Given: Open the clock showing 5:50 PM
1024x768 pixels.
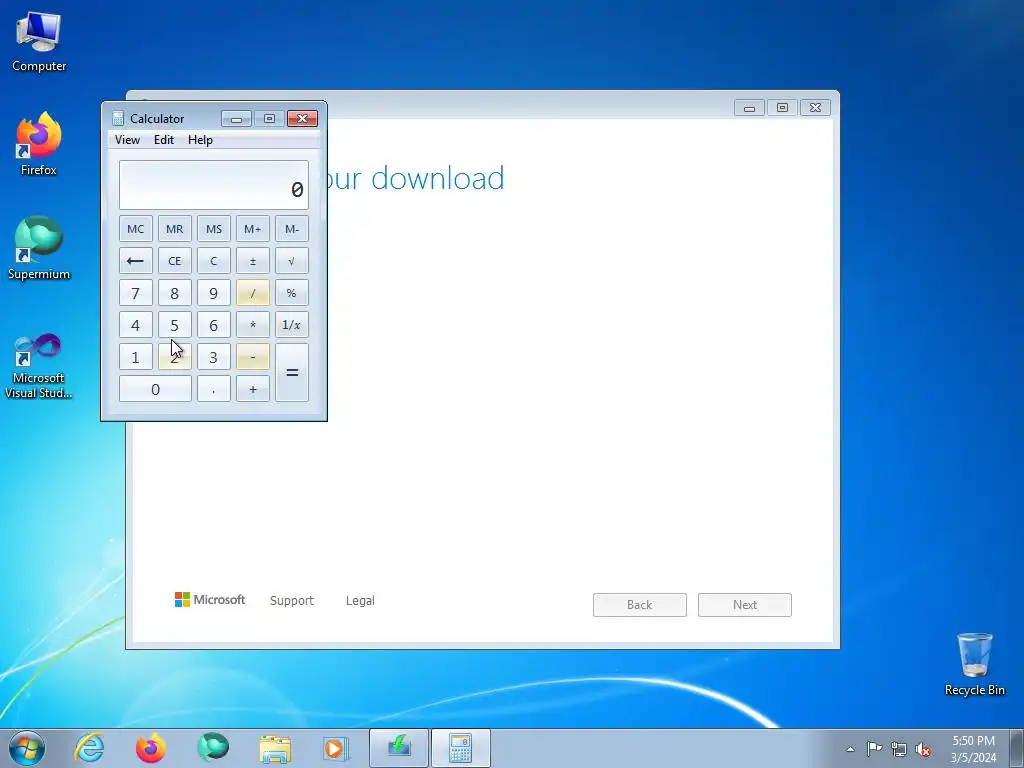Looking at the screenshot, I should [973, 749].
